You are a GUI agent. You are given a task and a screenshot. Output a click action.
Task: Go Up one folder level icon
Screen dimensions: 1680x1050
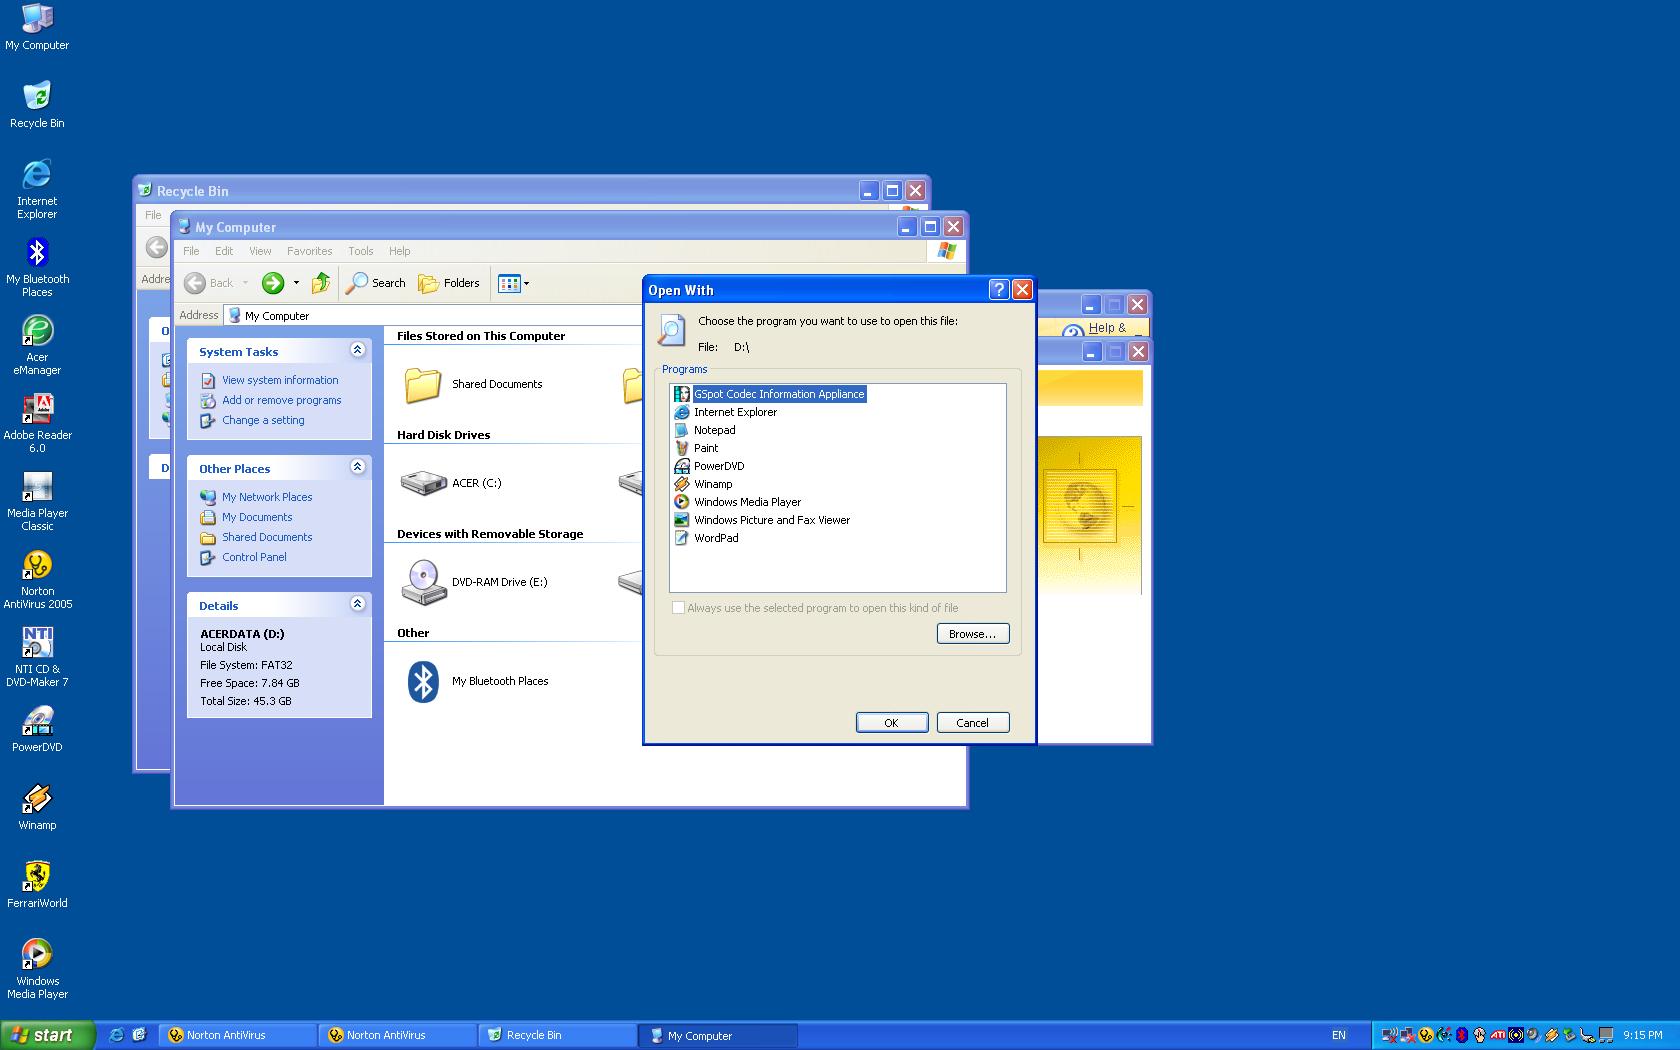321,283
